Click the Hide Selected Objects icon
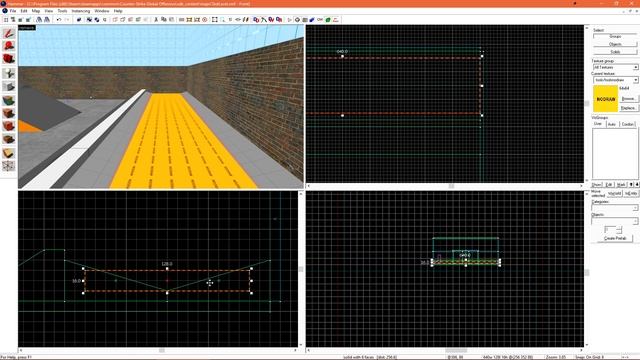Screen dimensions: 640x360 coord(115,20)
